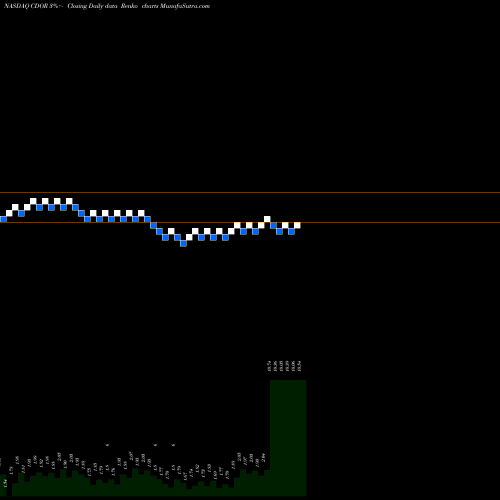The height and width of the screenshot is (500, 500).
Task: Select the lowest blue Renko brick
Action: [183, 244]
